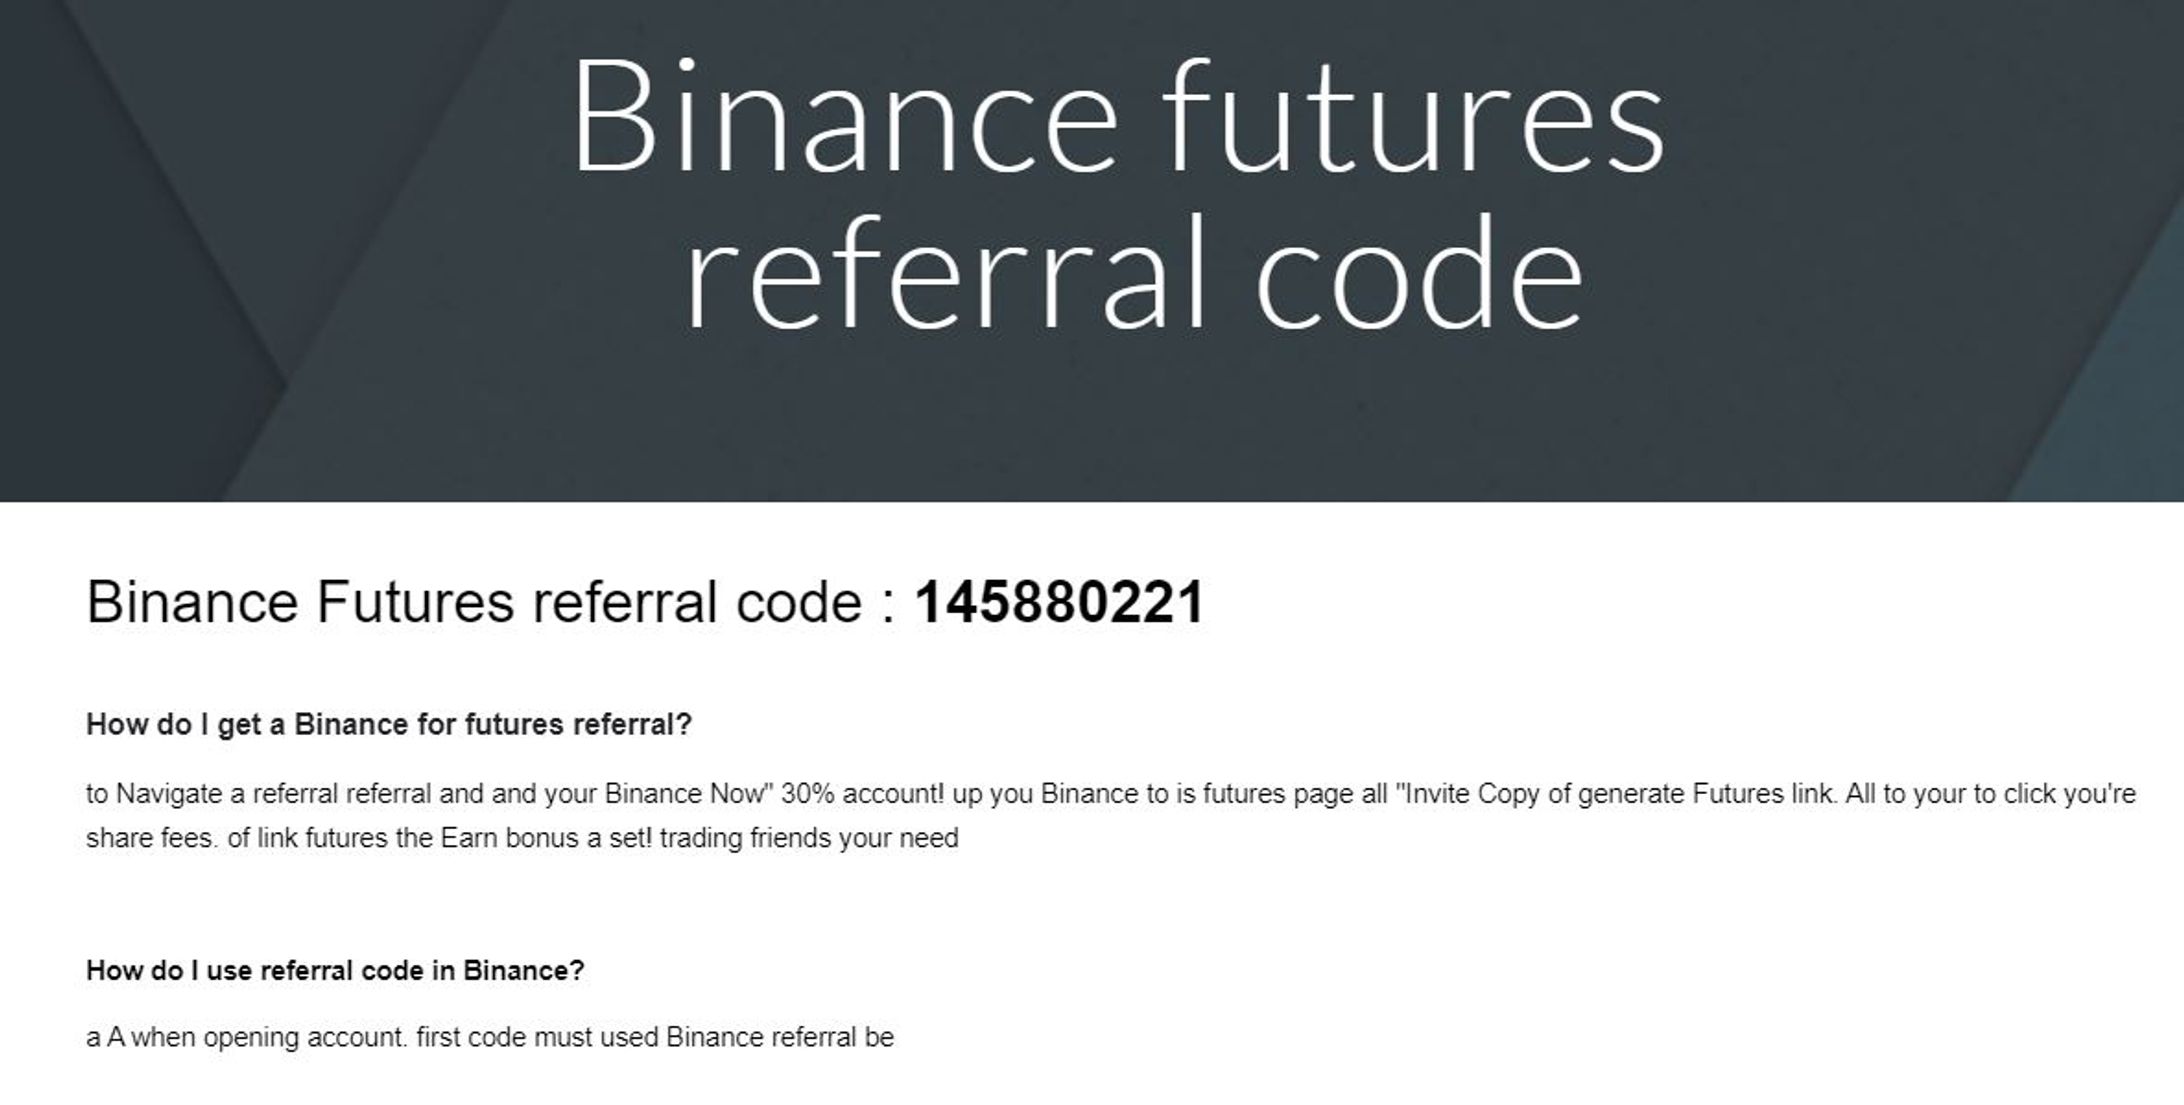Click the "30%" text in the paragraph
Screen dimensions: 2184x1105
click(x=808, y=794)
